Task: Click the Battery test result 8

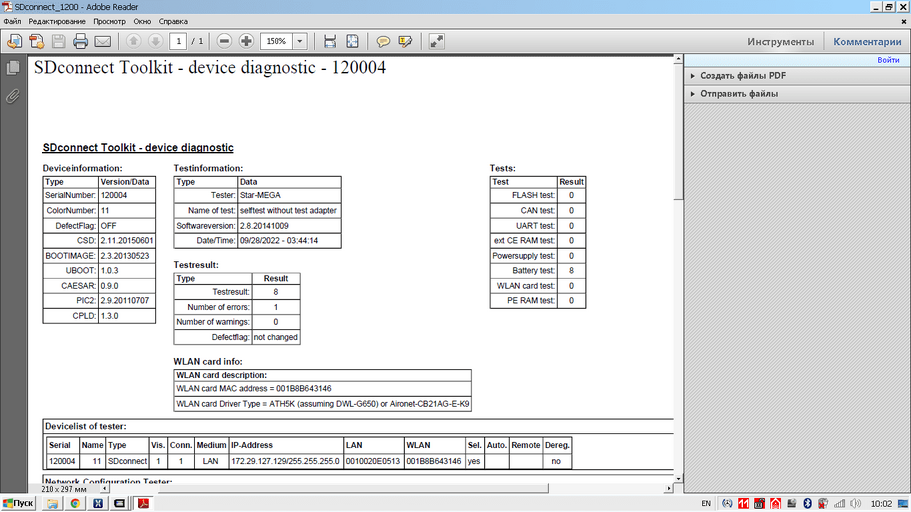Action: [571, 271]
